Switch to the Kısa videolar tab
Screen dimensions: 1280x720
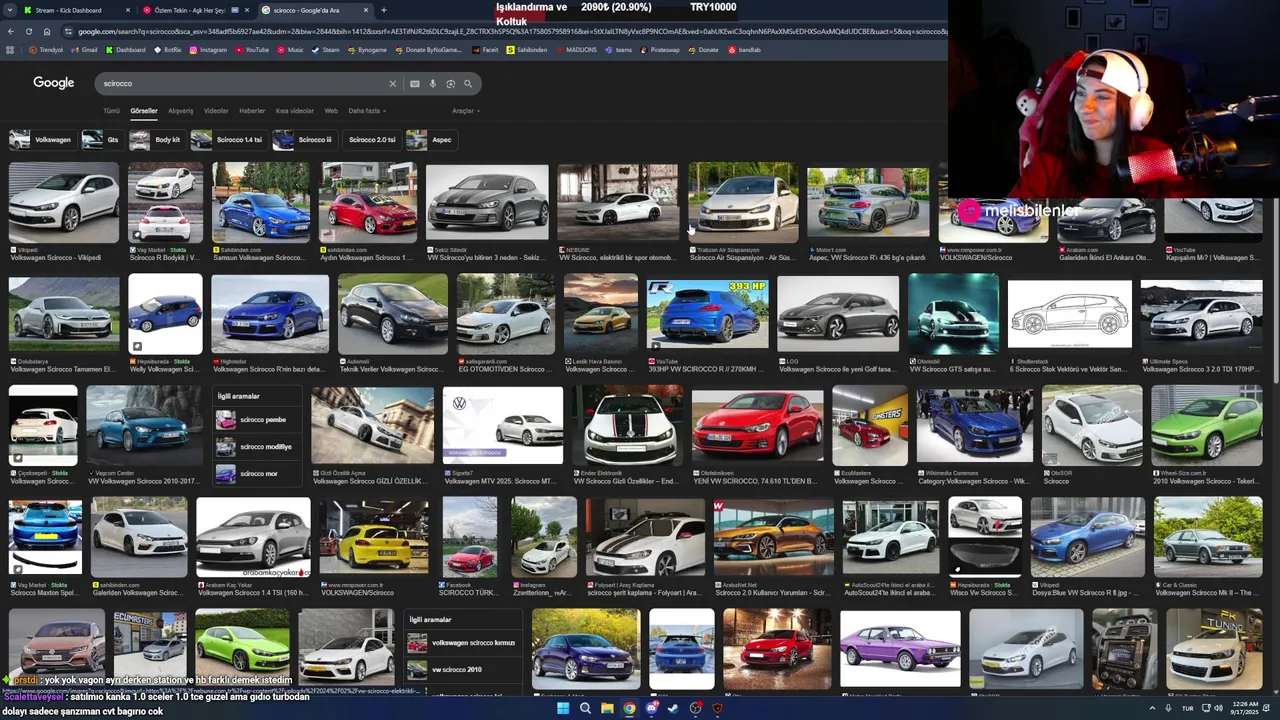[294, 111]
